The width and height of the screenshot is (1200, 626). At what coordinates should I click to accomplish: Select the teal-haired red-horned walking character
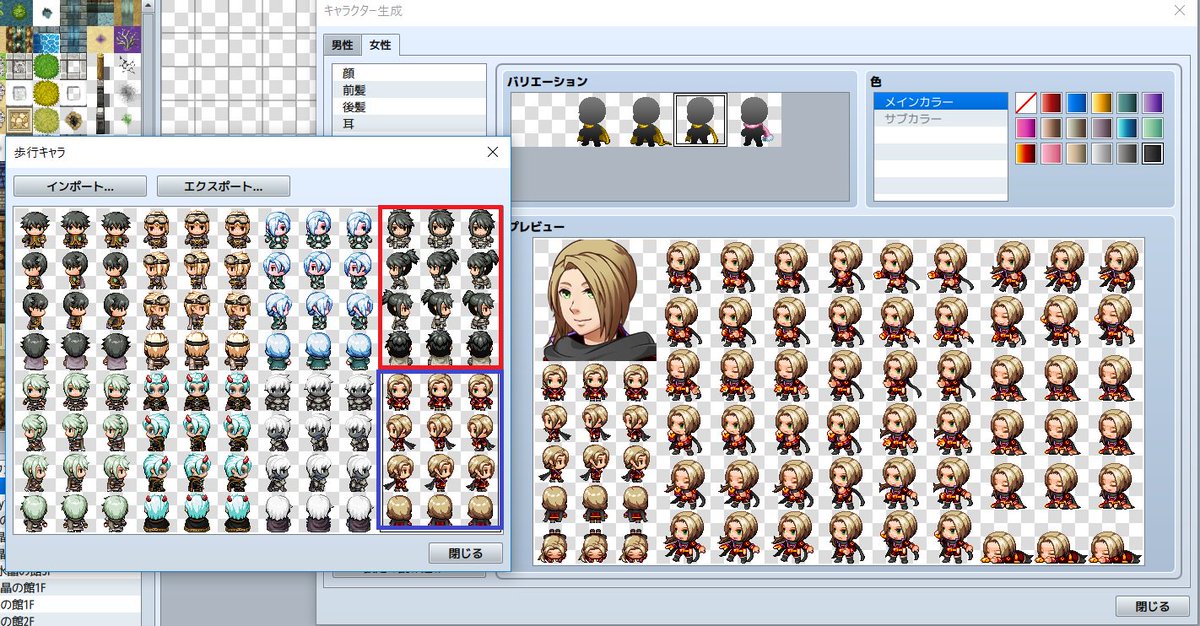196,450
